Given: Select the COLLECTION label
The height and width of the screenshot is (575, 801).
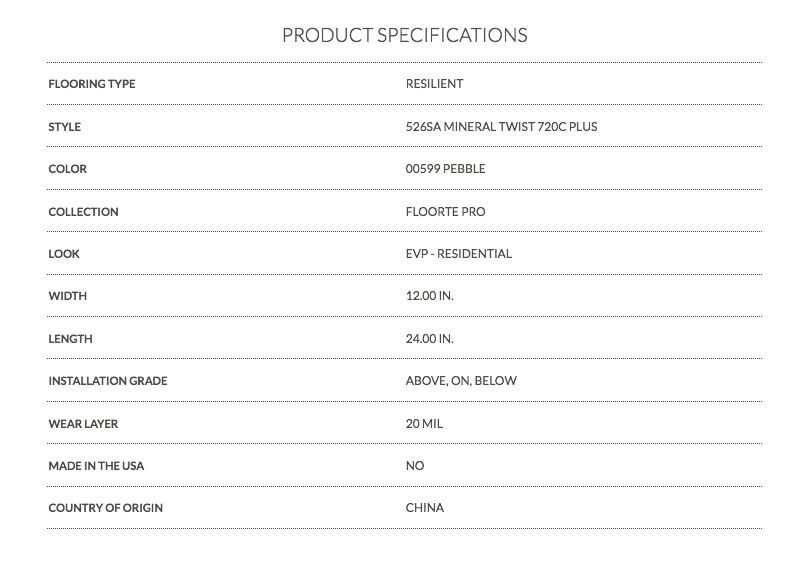Looking at the screenshot, I should click(83, 212).
